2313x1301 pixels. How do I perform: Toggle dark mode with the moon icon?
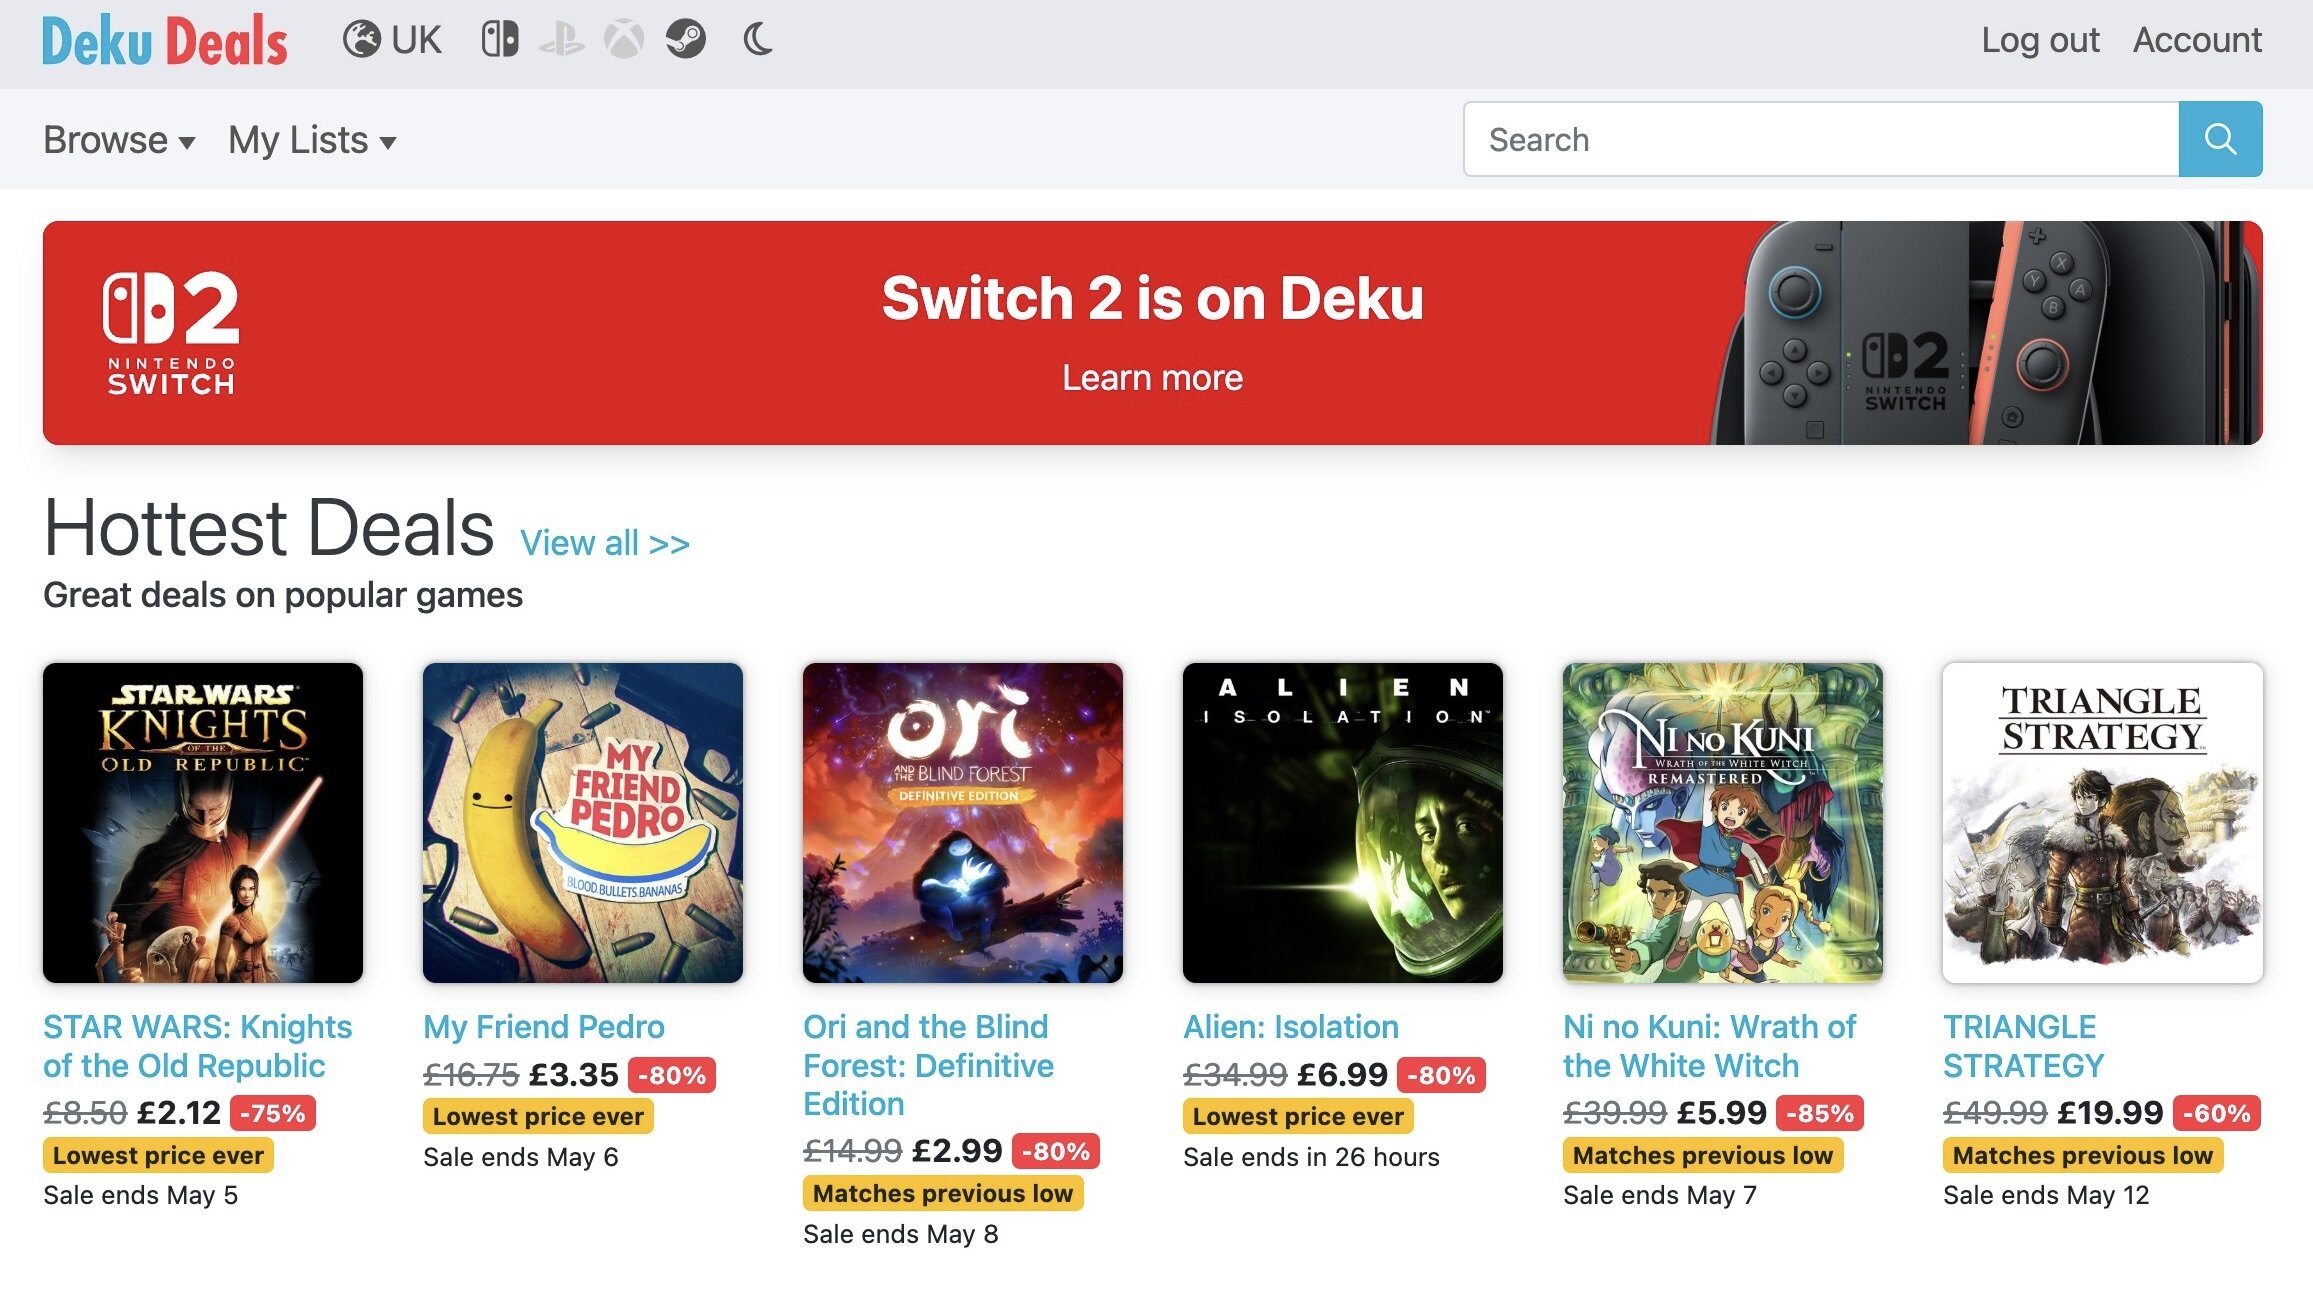pos(758,40)
